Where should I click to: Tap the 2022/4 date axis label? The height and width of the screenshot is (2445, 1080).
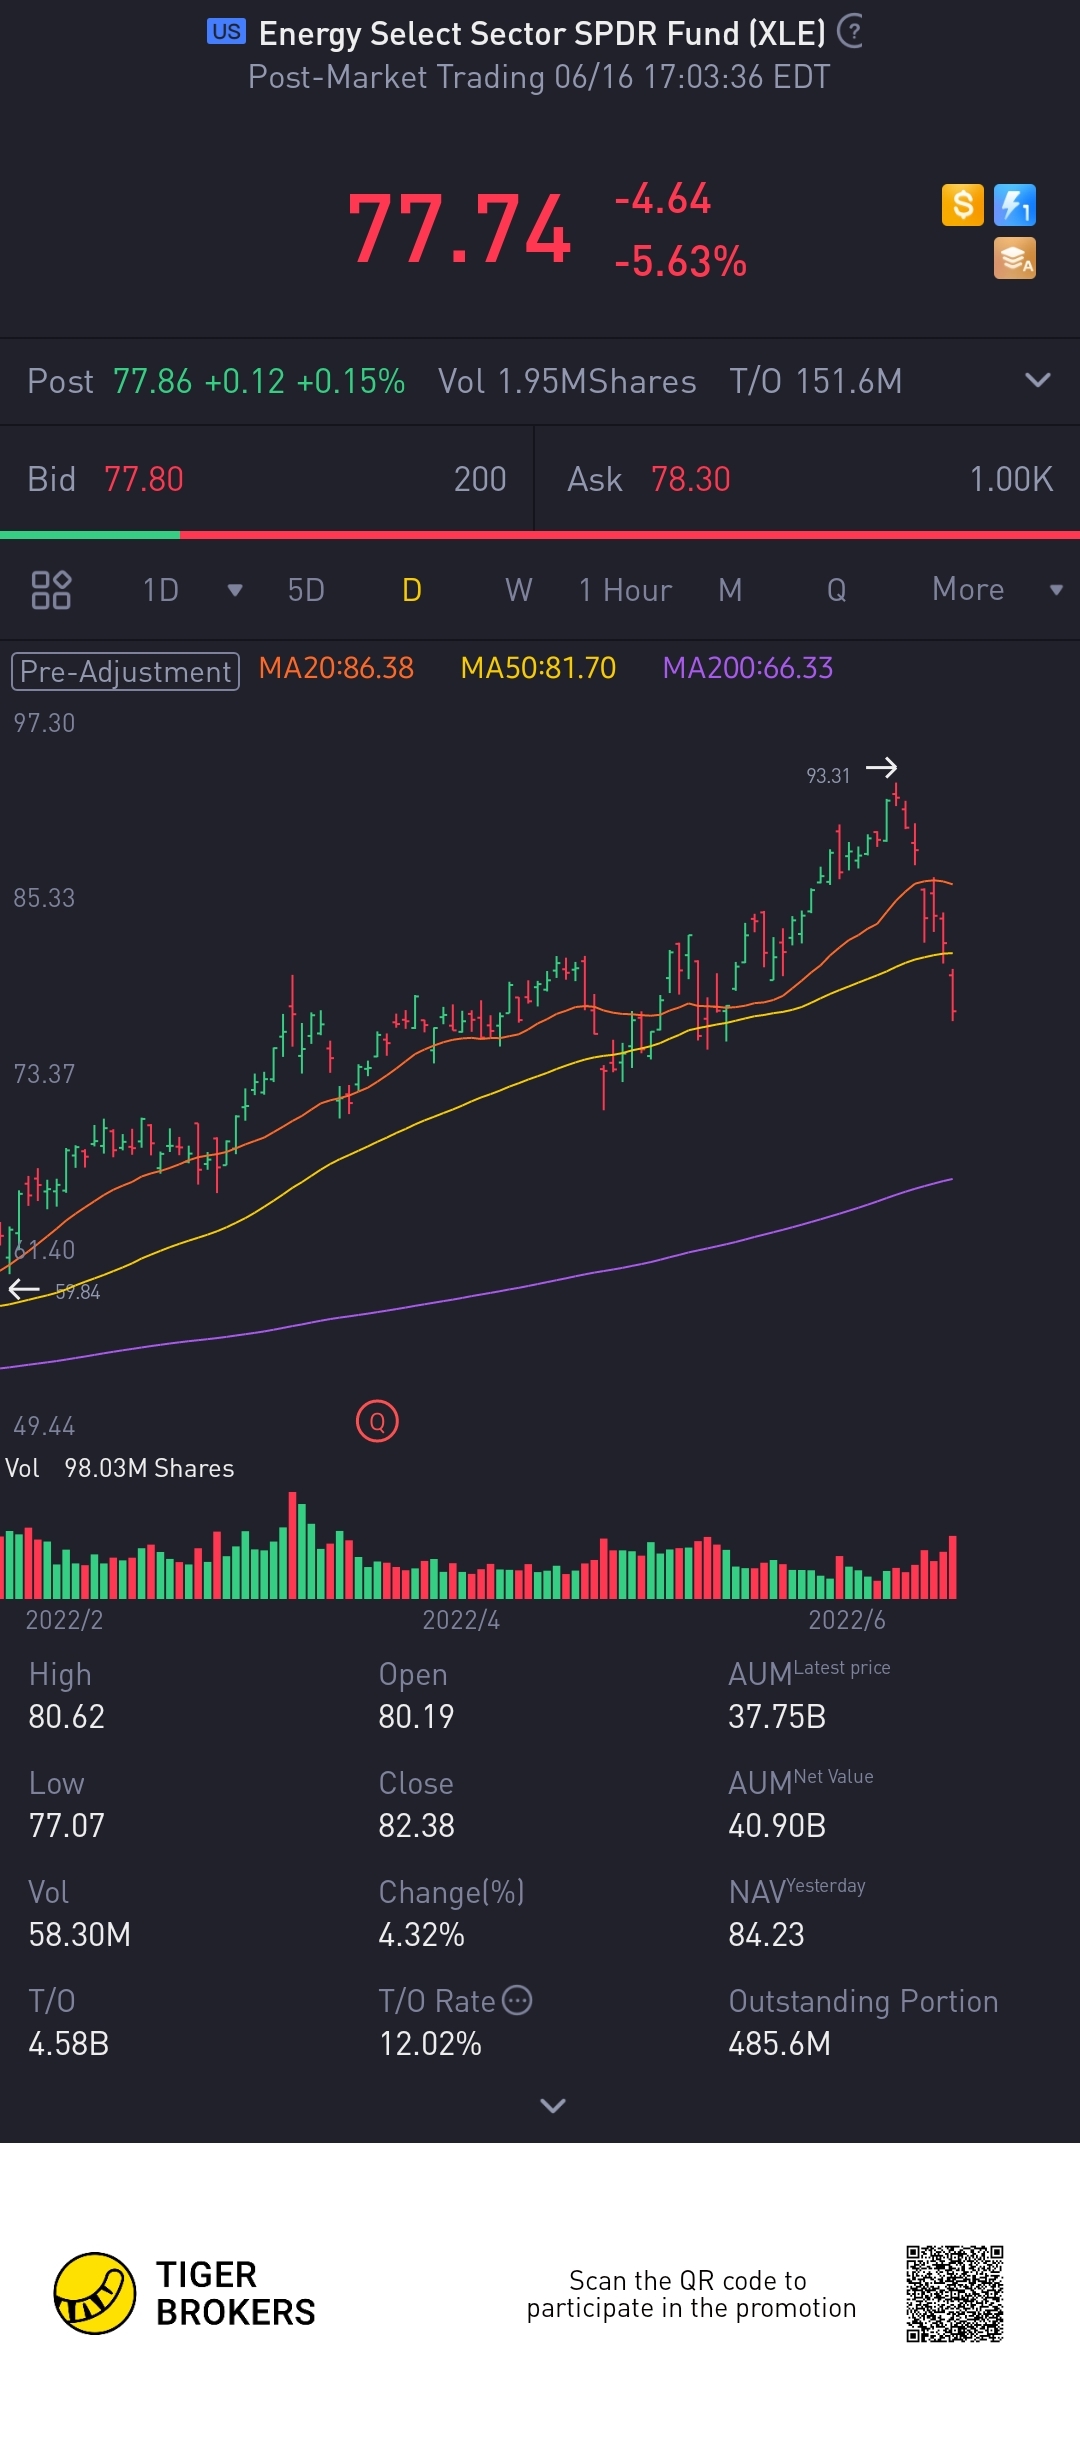461,1619
